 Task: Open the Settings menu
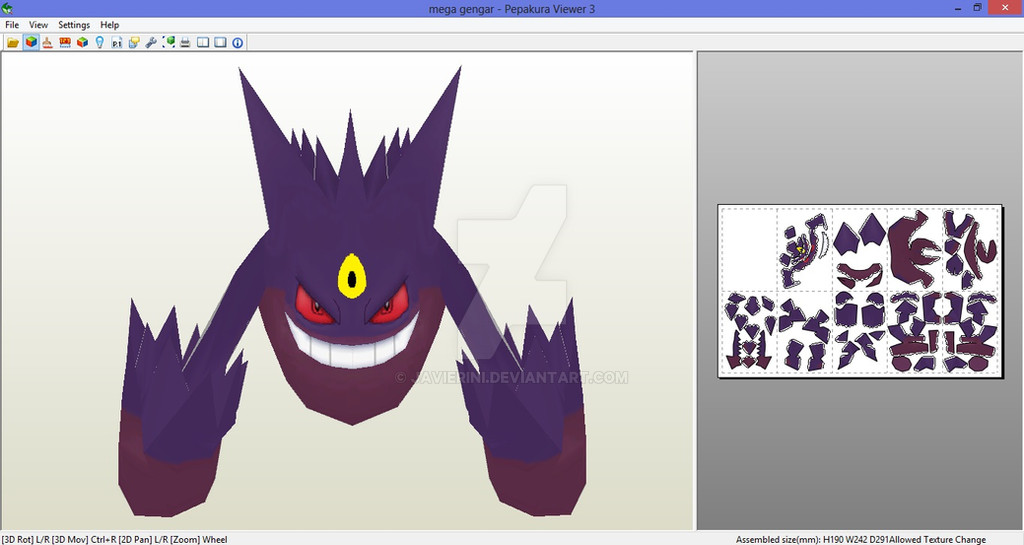(x=74, y=25)
